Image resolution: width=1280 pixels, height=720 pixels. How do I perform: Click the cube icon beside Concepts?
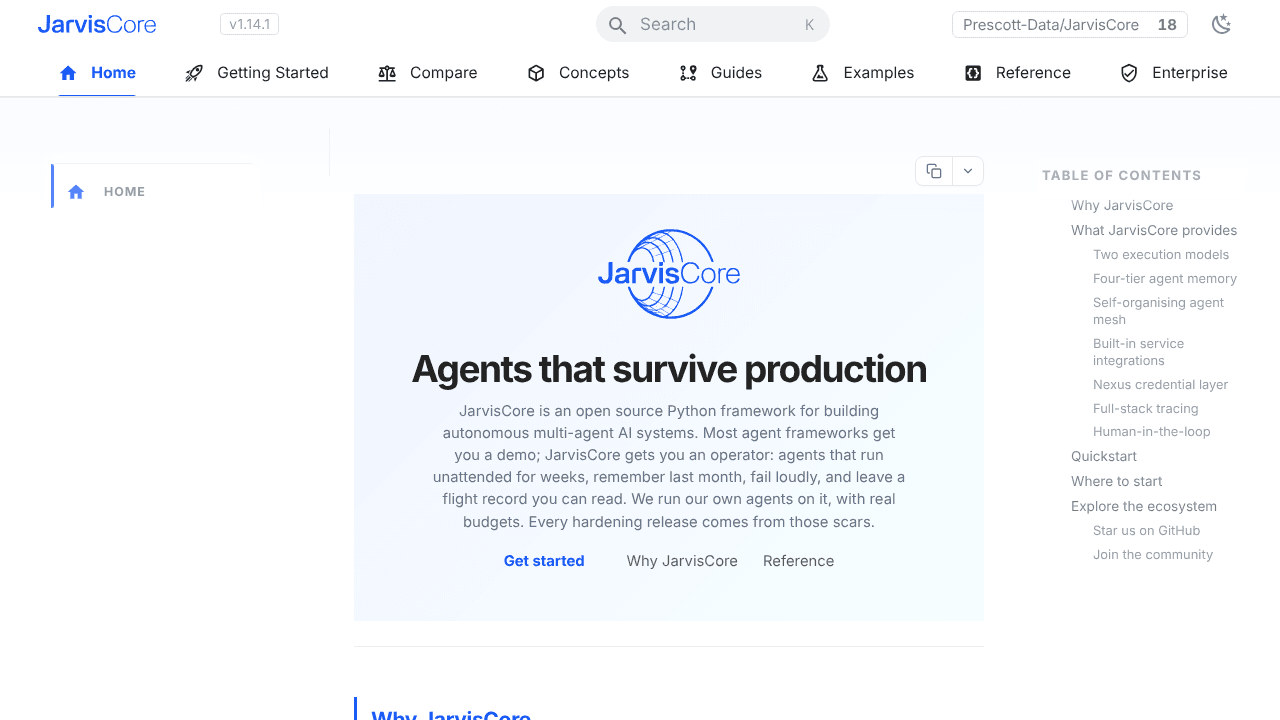pos(536,73)
